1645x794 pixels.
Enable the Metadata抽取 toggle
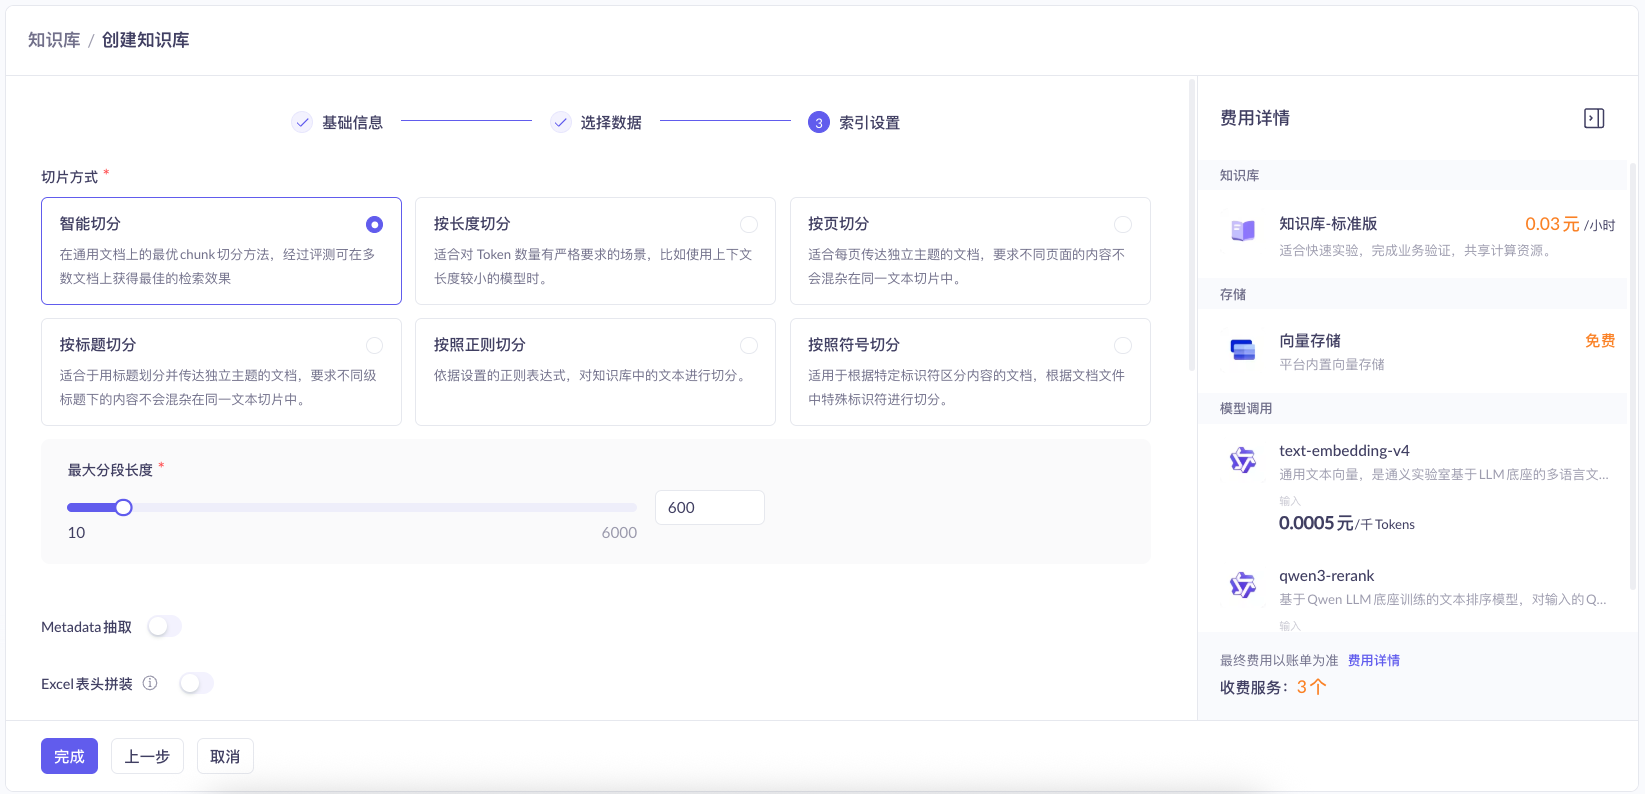(x=165, y=626)
